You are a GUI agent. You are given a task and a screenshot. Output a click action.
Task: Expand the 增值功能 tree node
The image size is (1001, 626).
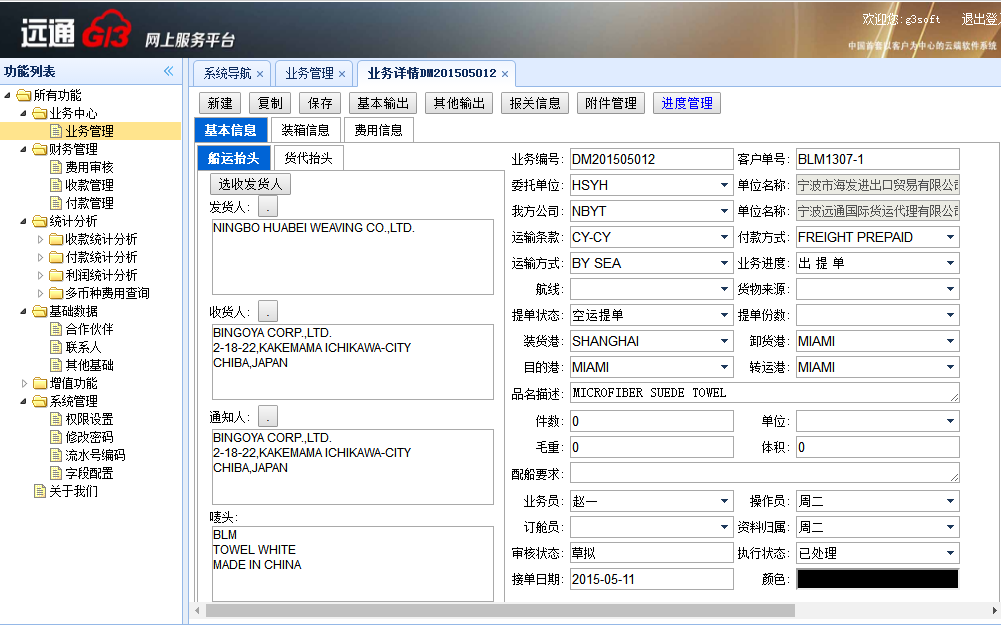coord(24,383)
